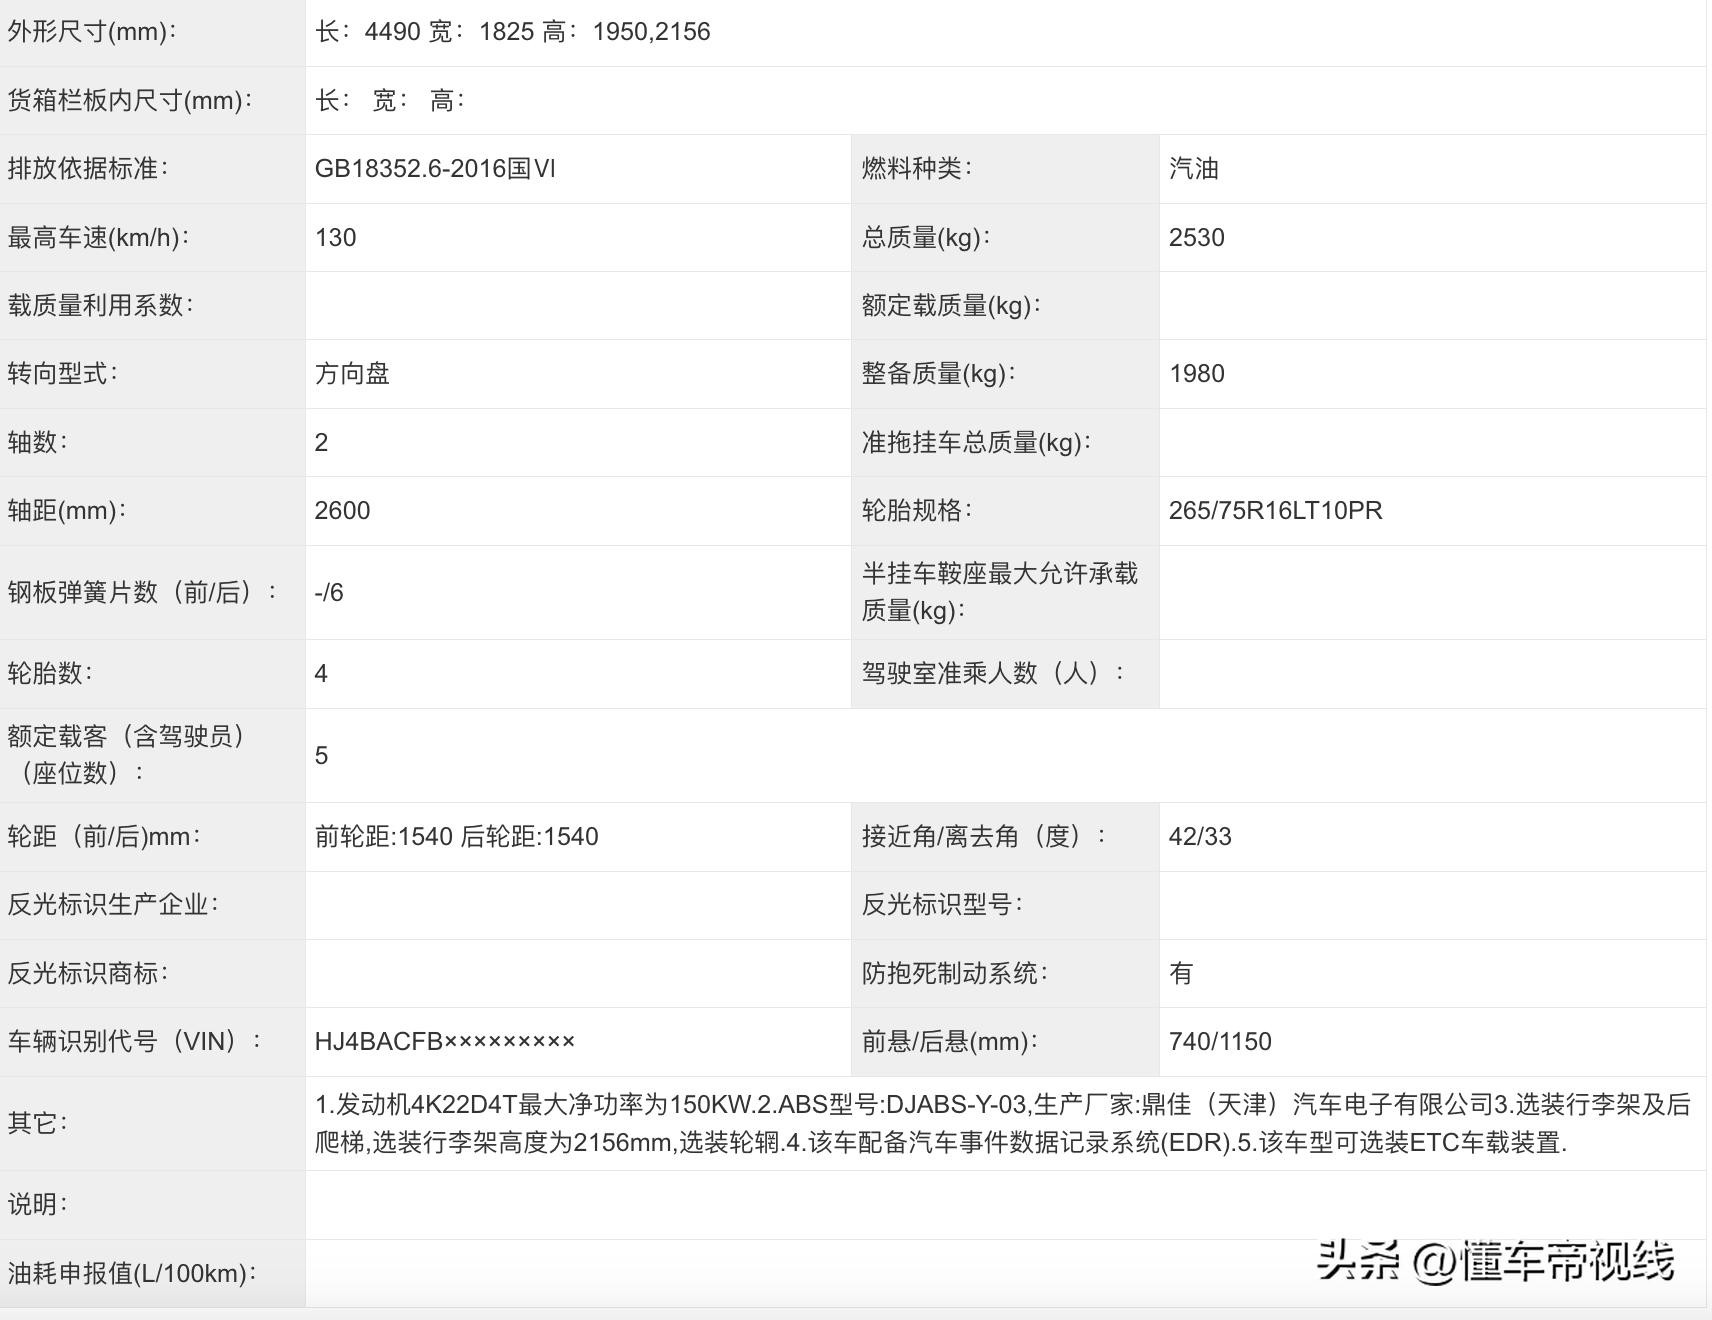Click the leaf spring count value -/6

[329, 593]
